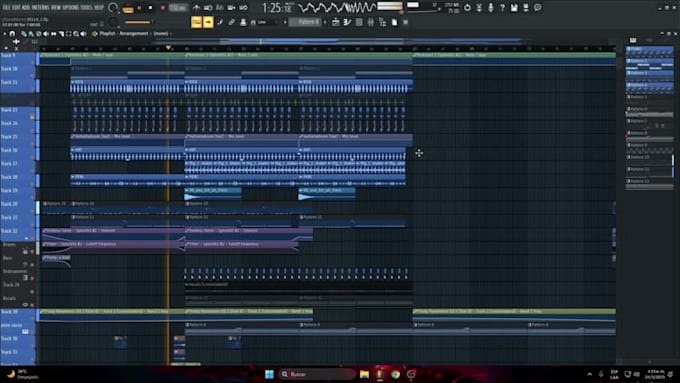Click the Buscar taskbar search box
This screenshot has height=383, width=680.
[x=317, y=374]
